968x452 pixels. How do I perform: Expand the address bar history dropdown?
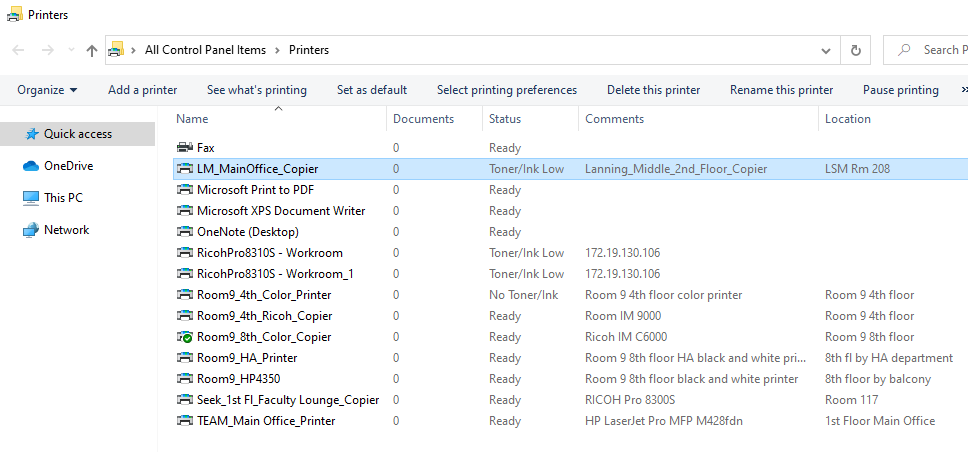tap(825, 50)
